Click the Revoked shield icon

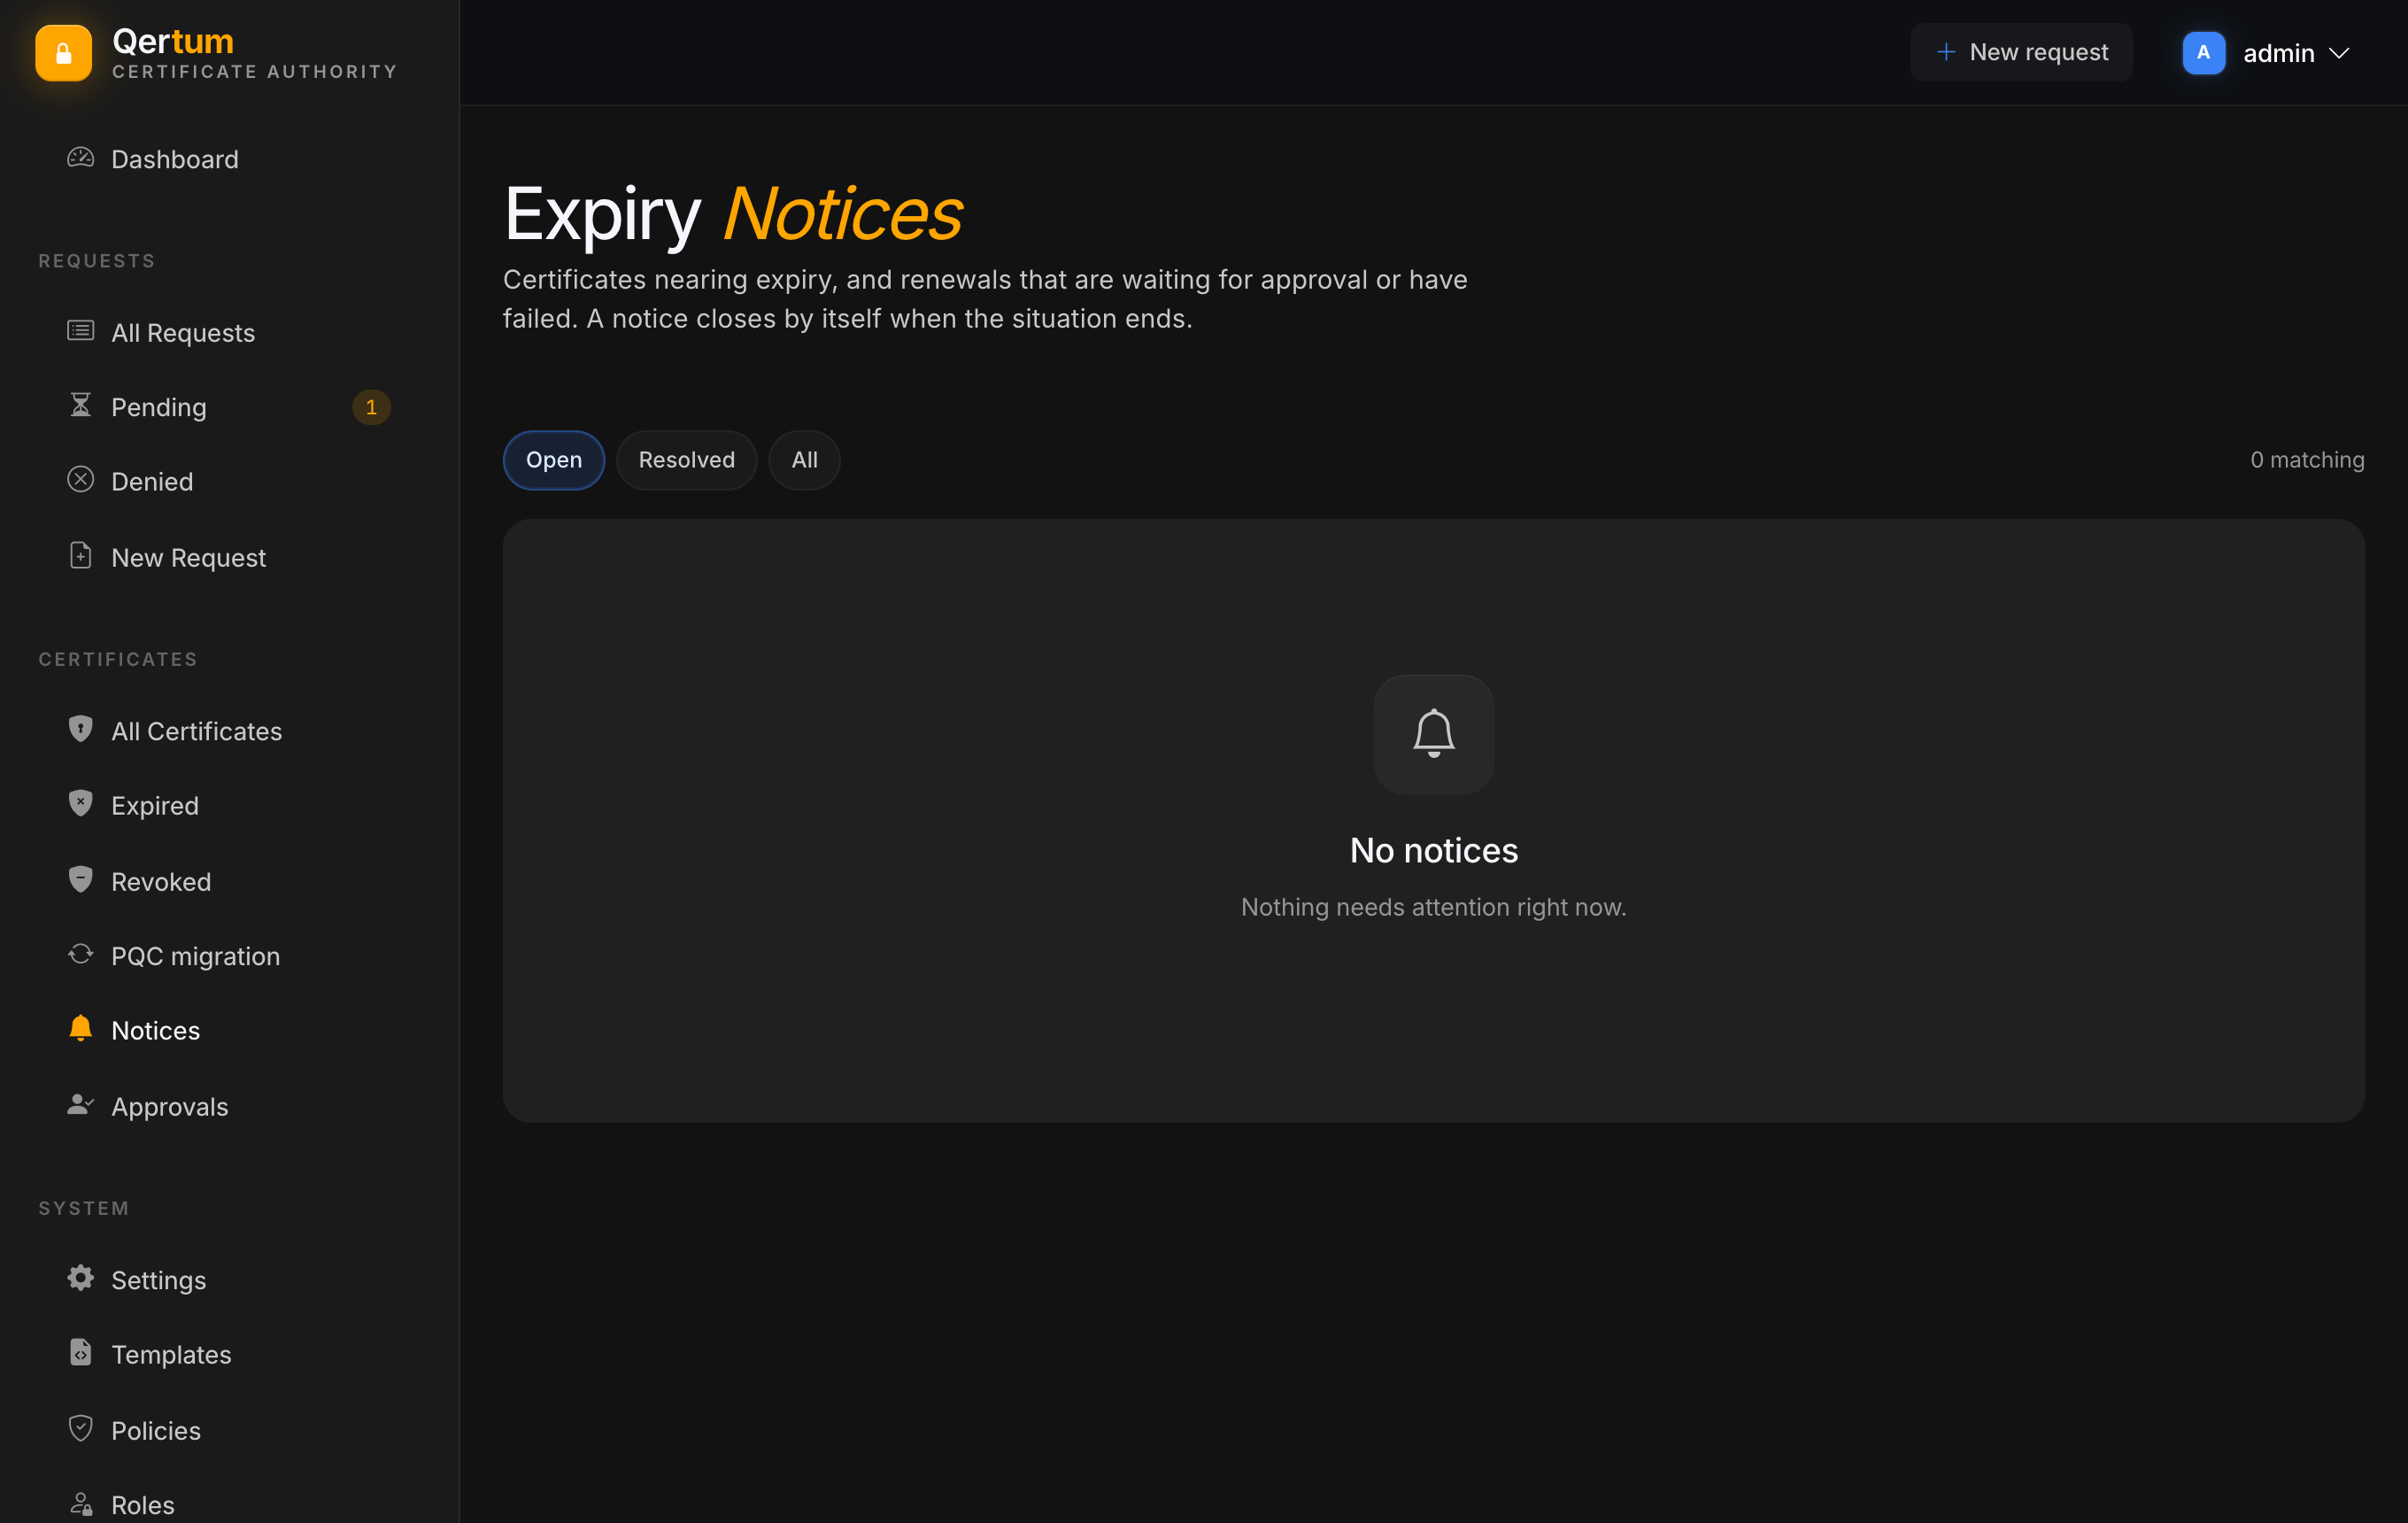coord(80,880)
